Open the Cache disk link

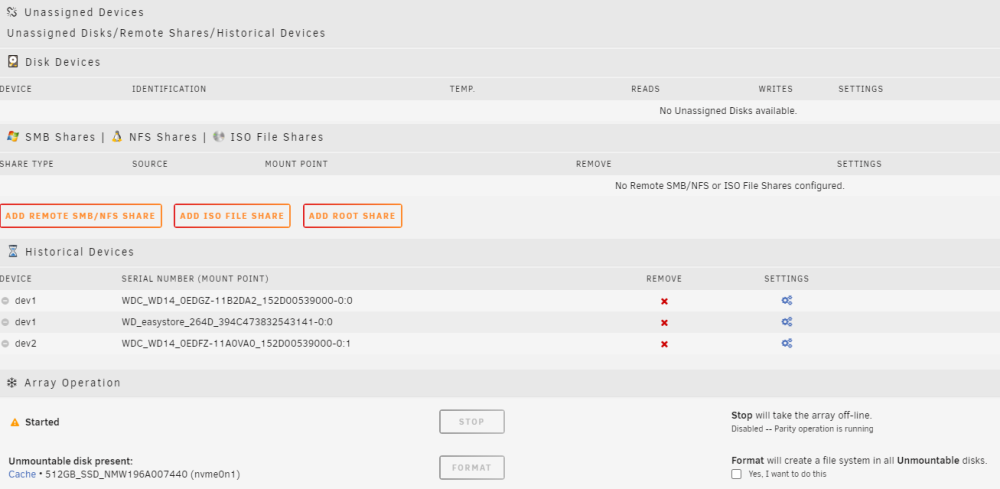[22, 474]
